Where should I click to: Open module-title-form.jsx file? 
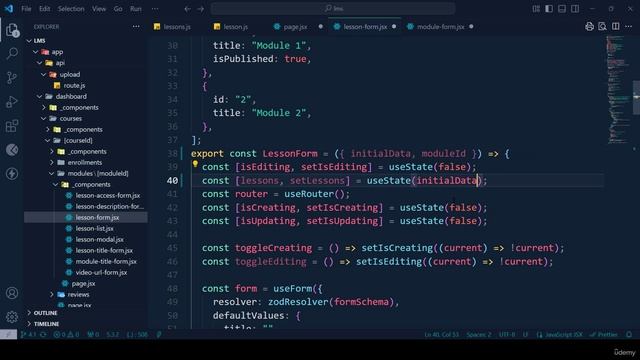point(106,261)
